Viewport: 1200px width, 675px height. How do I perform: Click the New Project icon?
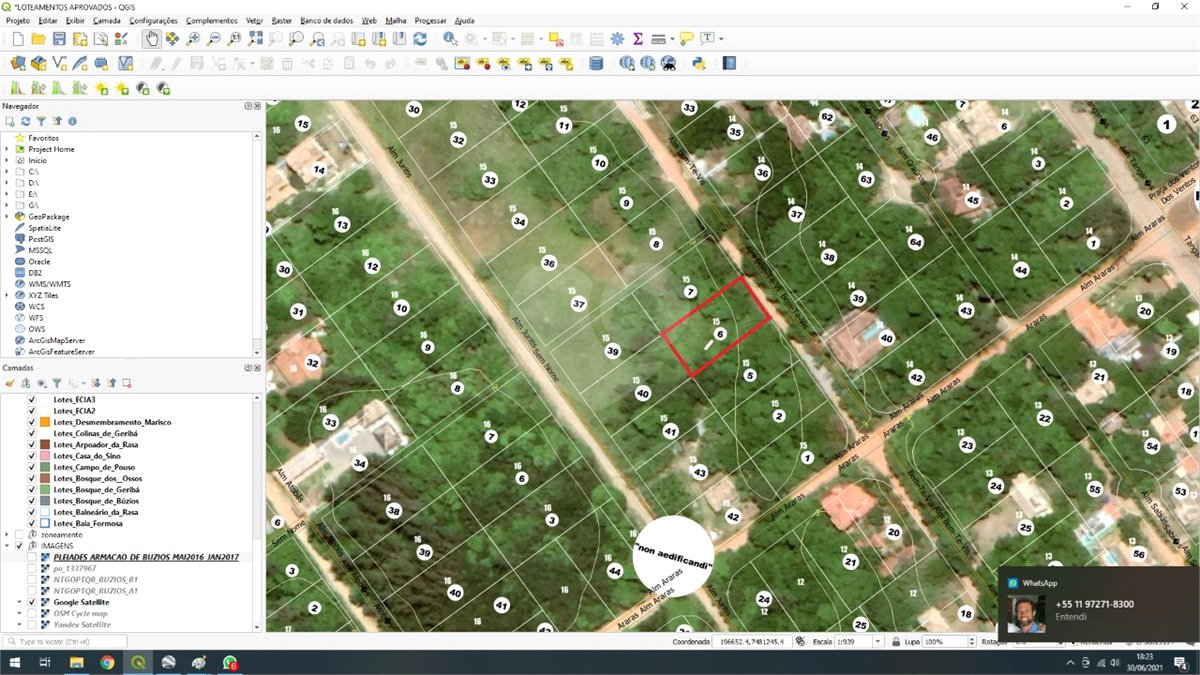pos(17,39)
